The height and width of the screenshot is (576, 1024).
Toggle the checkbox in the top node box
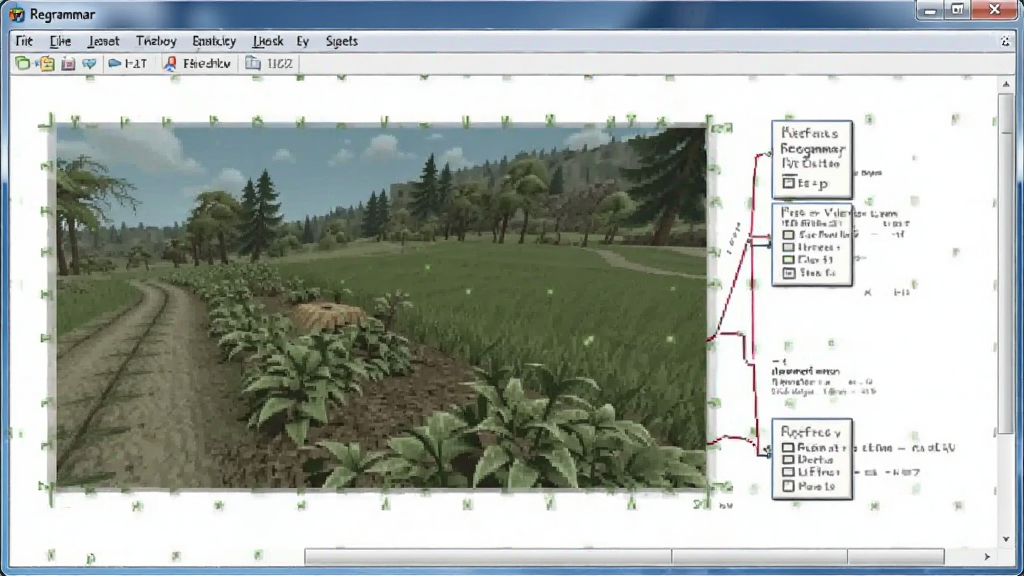[788, 183]
